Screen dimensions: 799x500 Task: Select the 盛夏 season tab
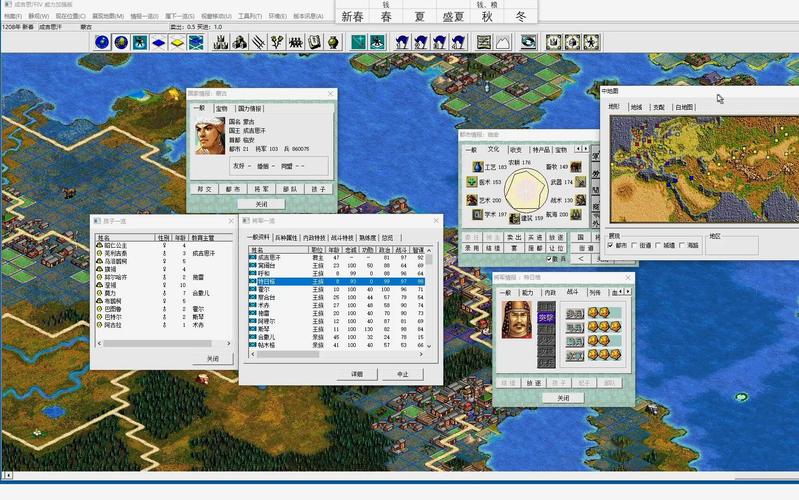coord(453,17)
